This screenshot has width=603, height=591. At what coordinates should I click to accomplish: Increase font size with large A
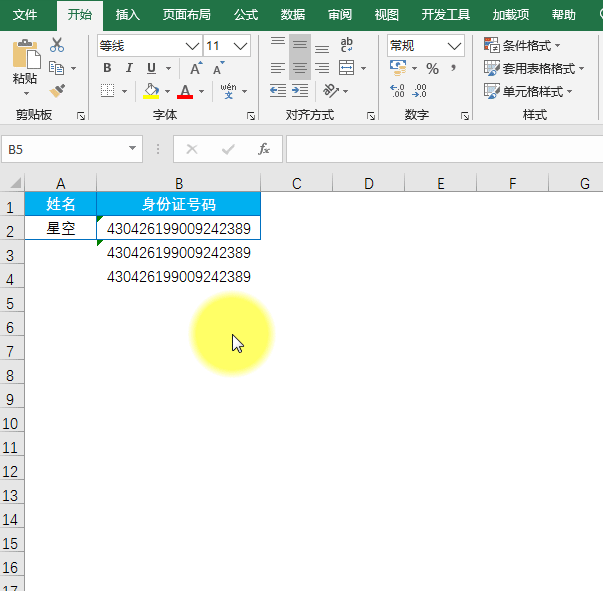(196, 68)
